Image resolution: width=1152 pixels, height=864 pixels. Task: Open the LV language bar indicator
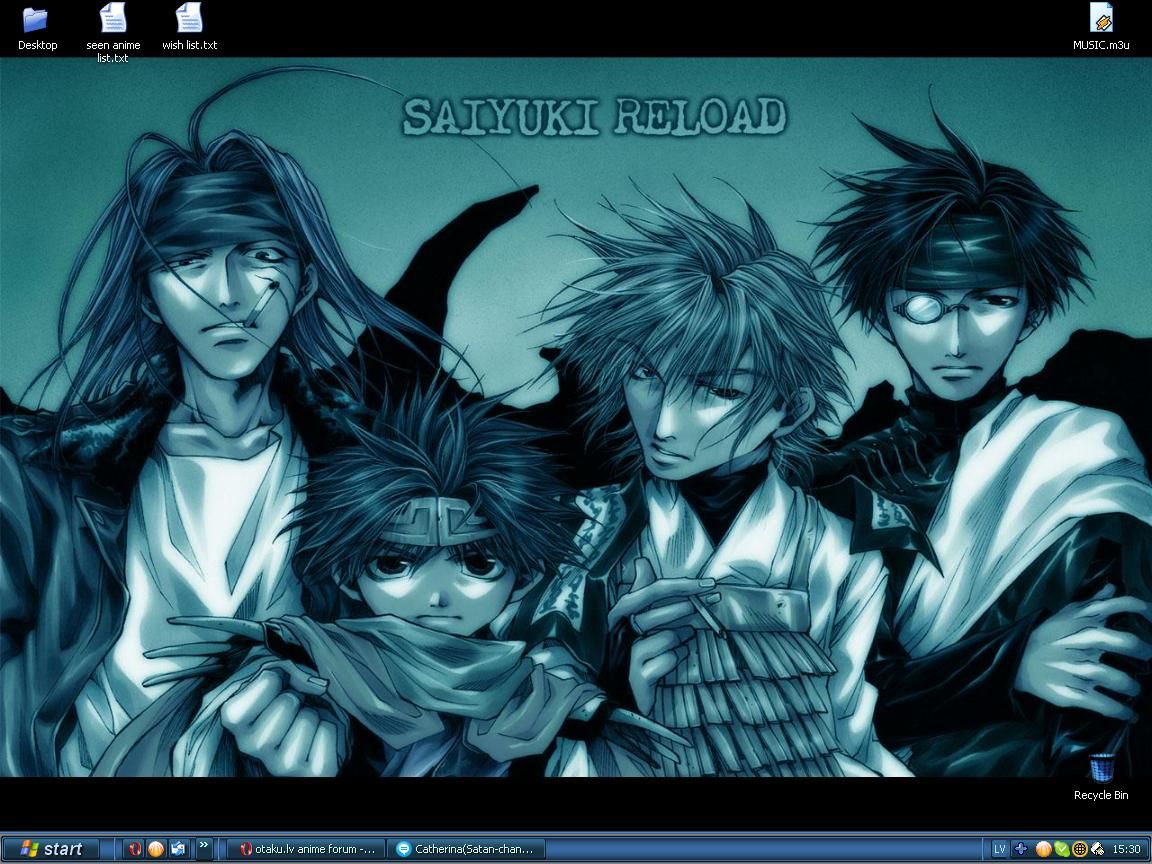click(998, 849)
